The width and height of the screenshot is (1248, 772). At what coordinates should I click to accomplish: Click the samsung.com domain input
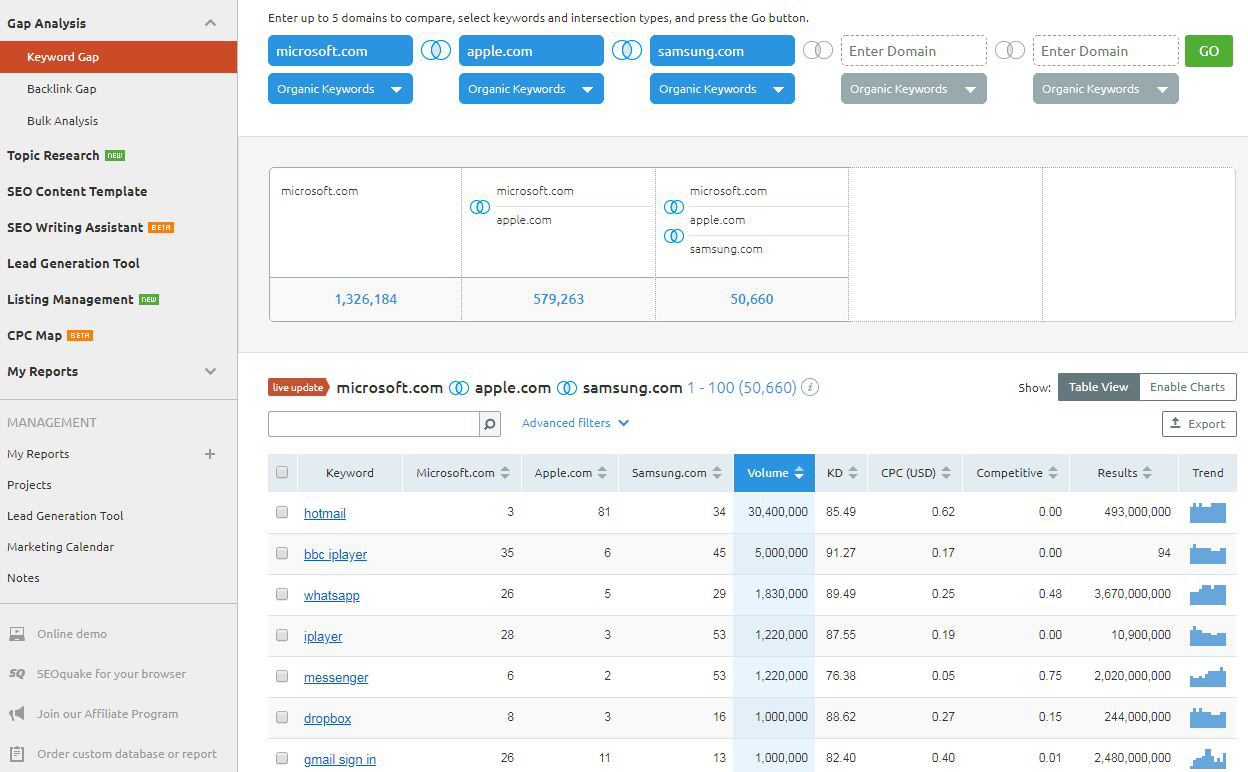click(722, 51)
